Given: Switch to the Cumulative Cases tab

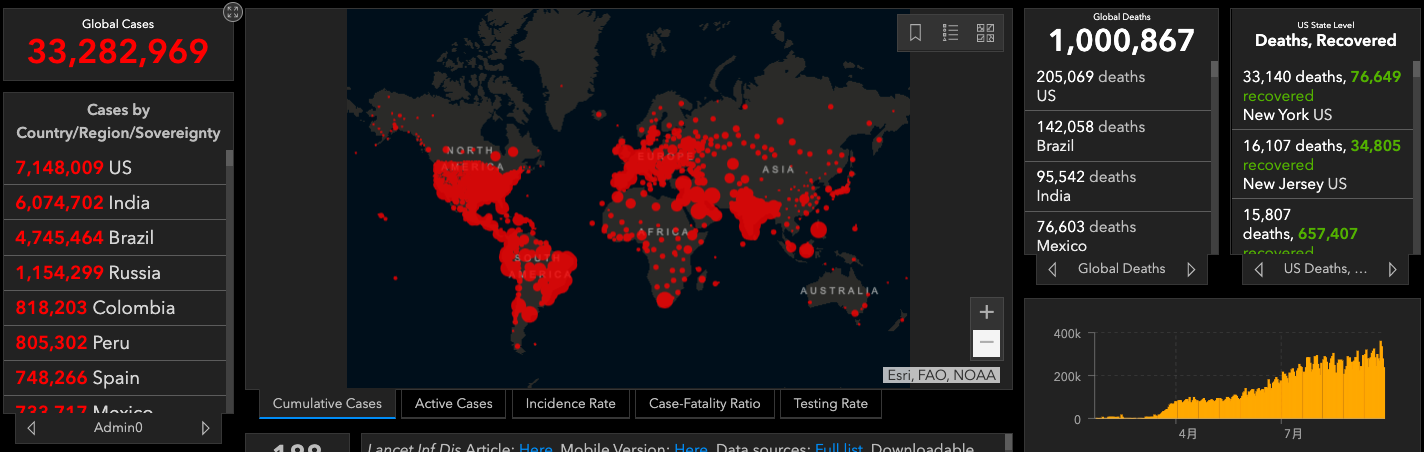Looking at the screenshot, I should click(327, 404).
